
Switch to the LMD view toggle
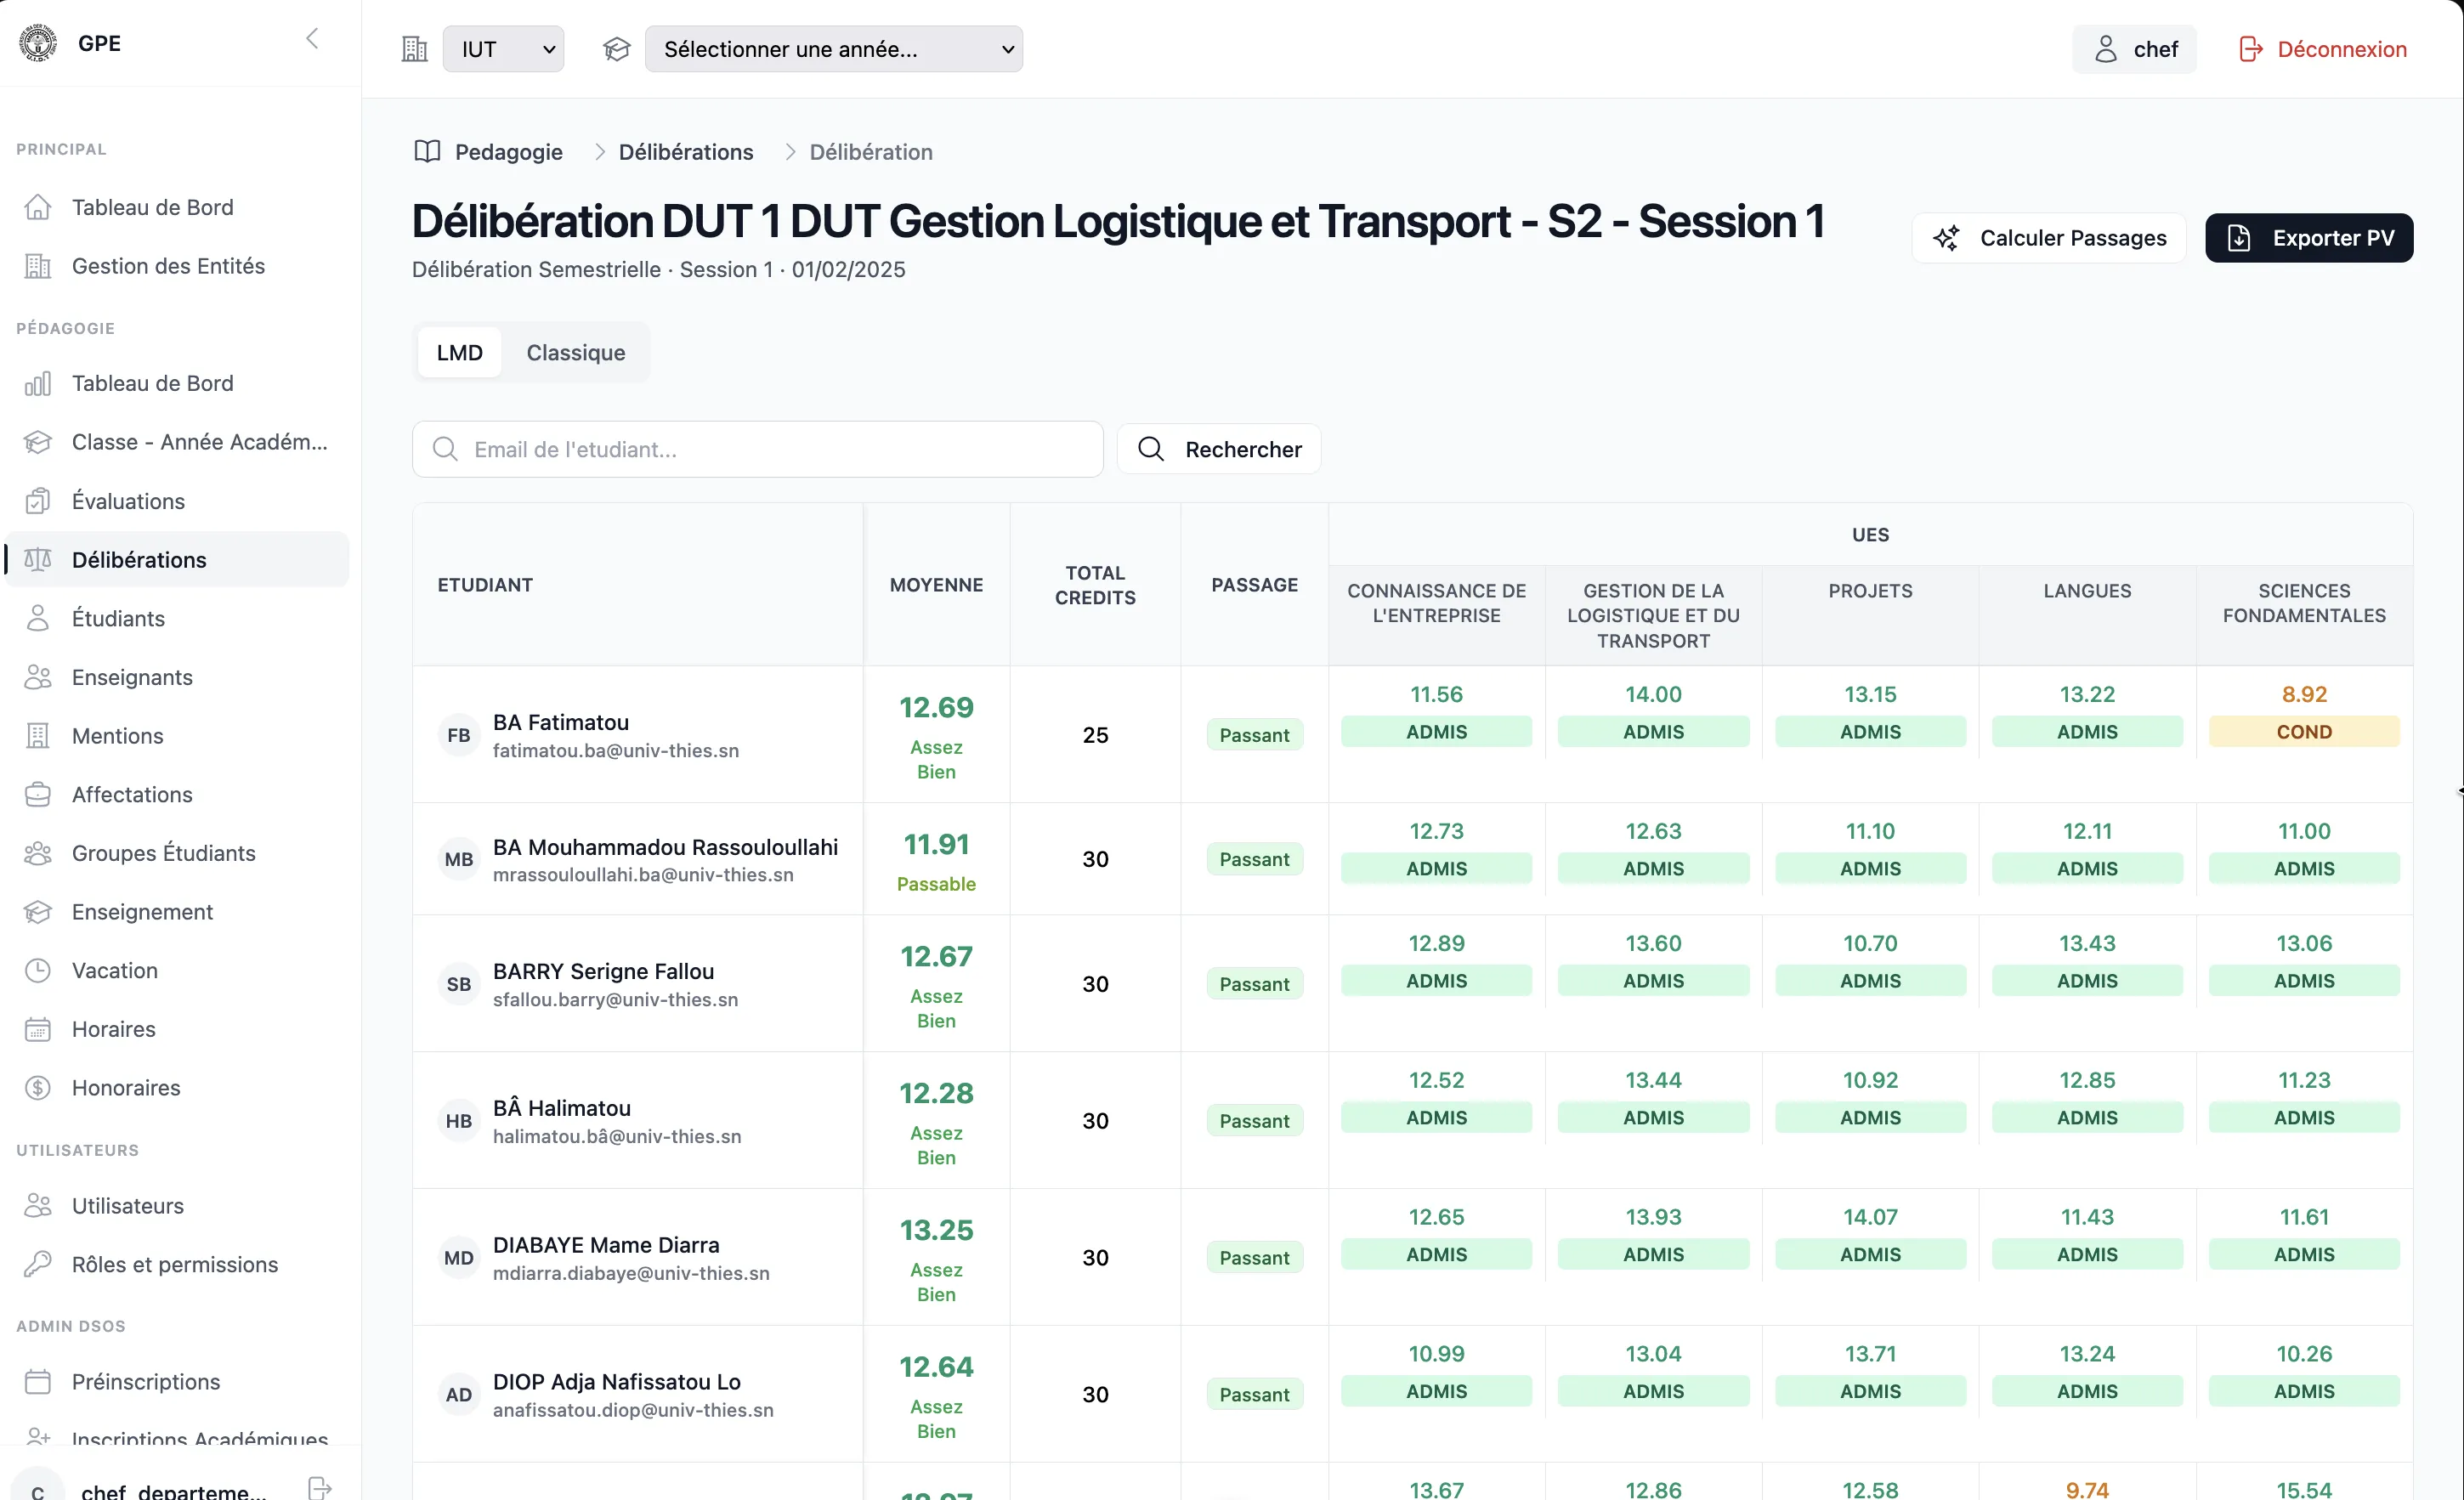pyautogui.click(x=460, y=352)
